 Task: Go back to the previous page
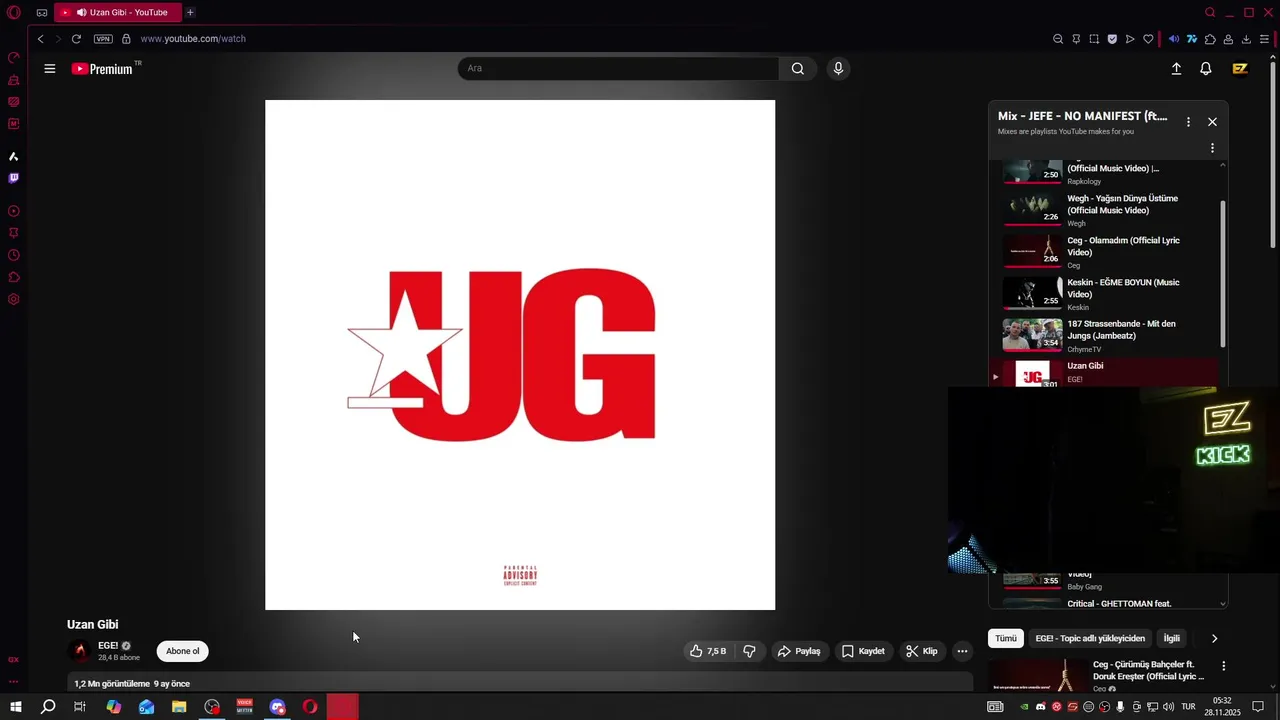pos(40,39)
